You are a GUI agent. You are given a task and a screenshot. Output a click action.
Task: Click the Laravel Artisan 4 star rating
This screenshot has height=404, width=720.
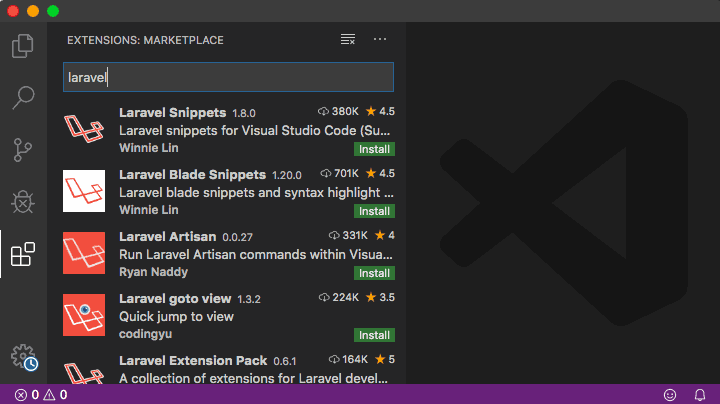(385, 236)
